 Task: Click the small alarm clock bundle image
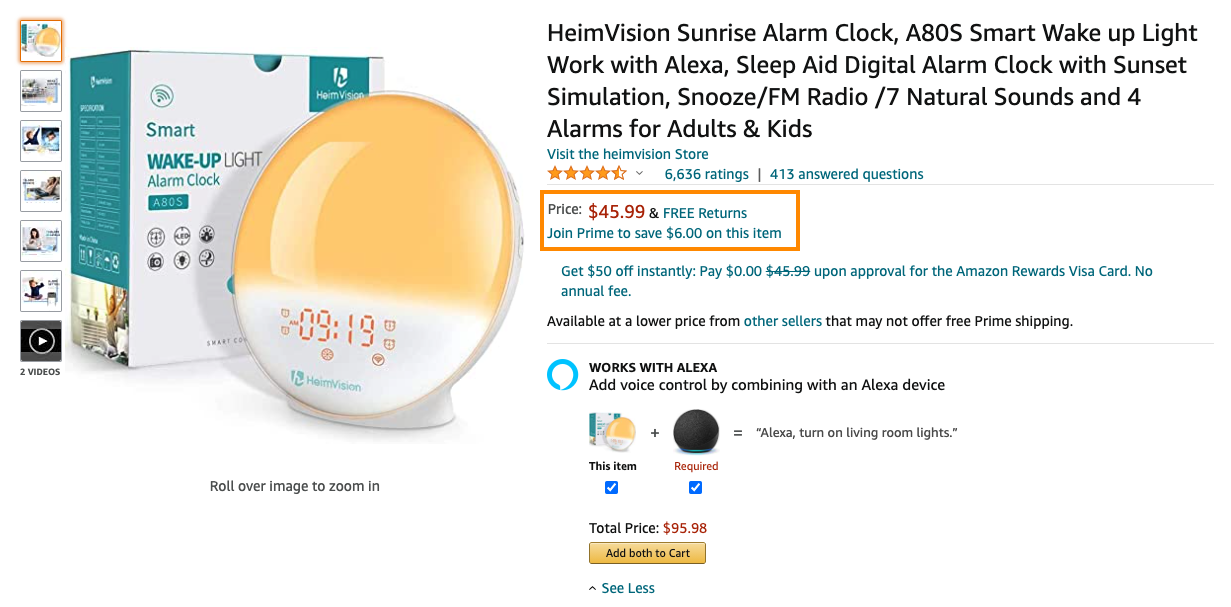[612, 433]
